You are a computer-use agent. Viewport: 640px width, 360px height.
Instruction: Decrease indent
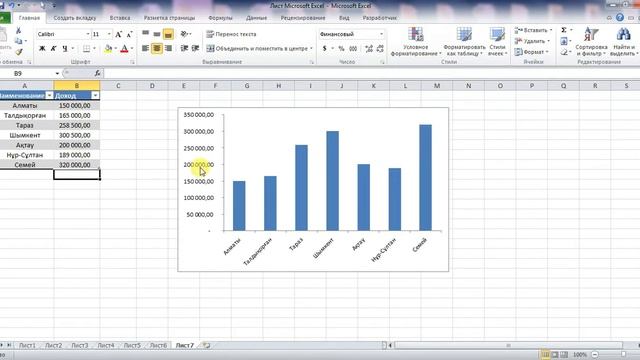[x=184, y=49]
